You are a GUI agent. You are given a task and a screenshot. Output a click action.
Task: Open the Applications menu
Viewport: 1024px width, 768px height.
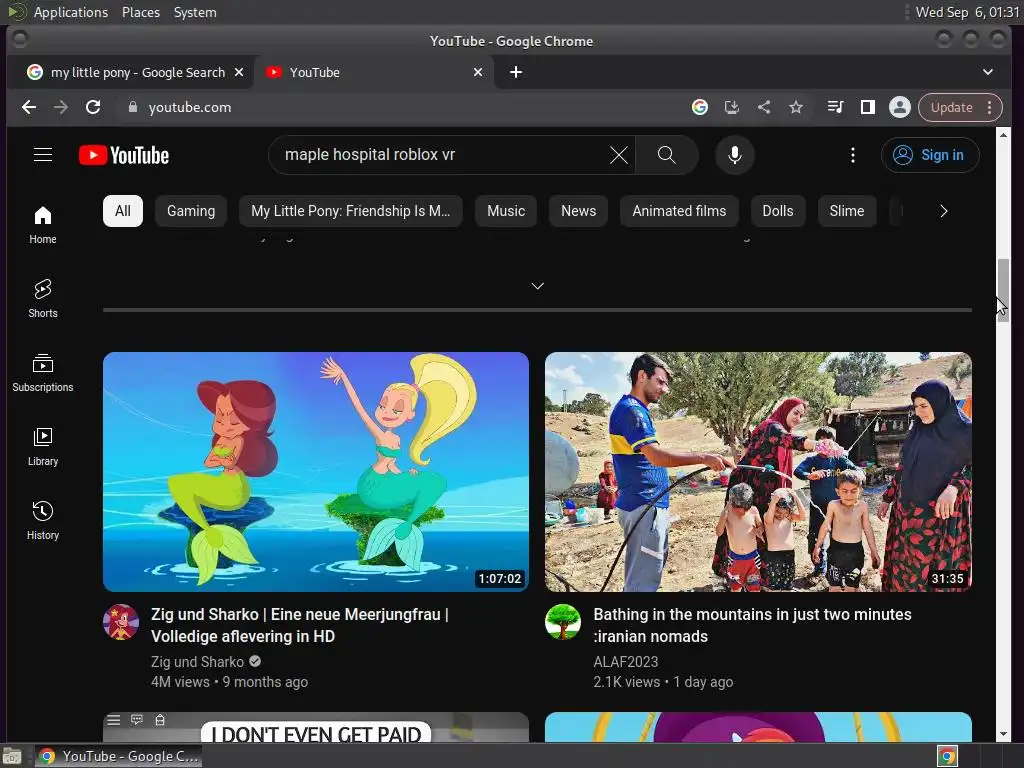coord(71,12)
